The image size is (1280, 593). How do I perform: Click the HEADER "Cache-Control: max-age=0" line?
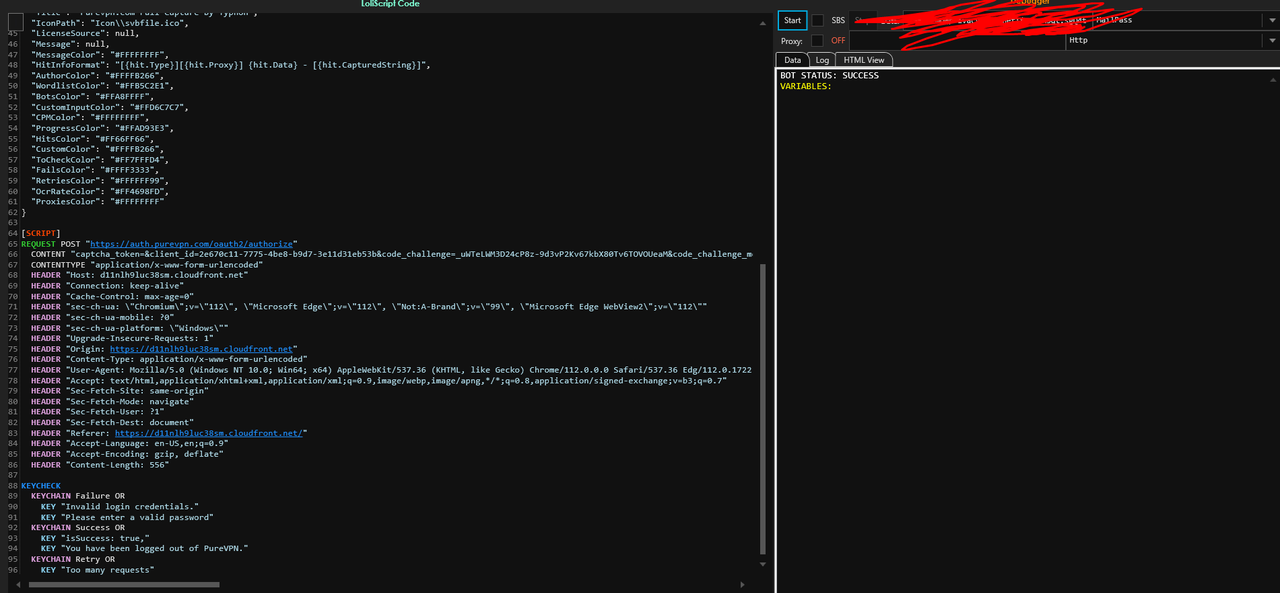pos(112,296)
